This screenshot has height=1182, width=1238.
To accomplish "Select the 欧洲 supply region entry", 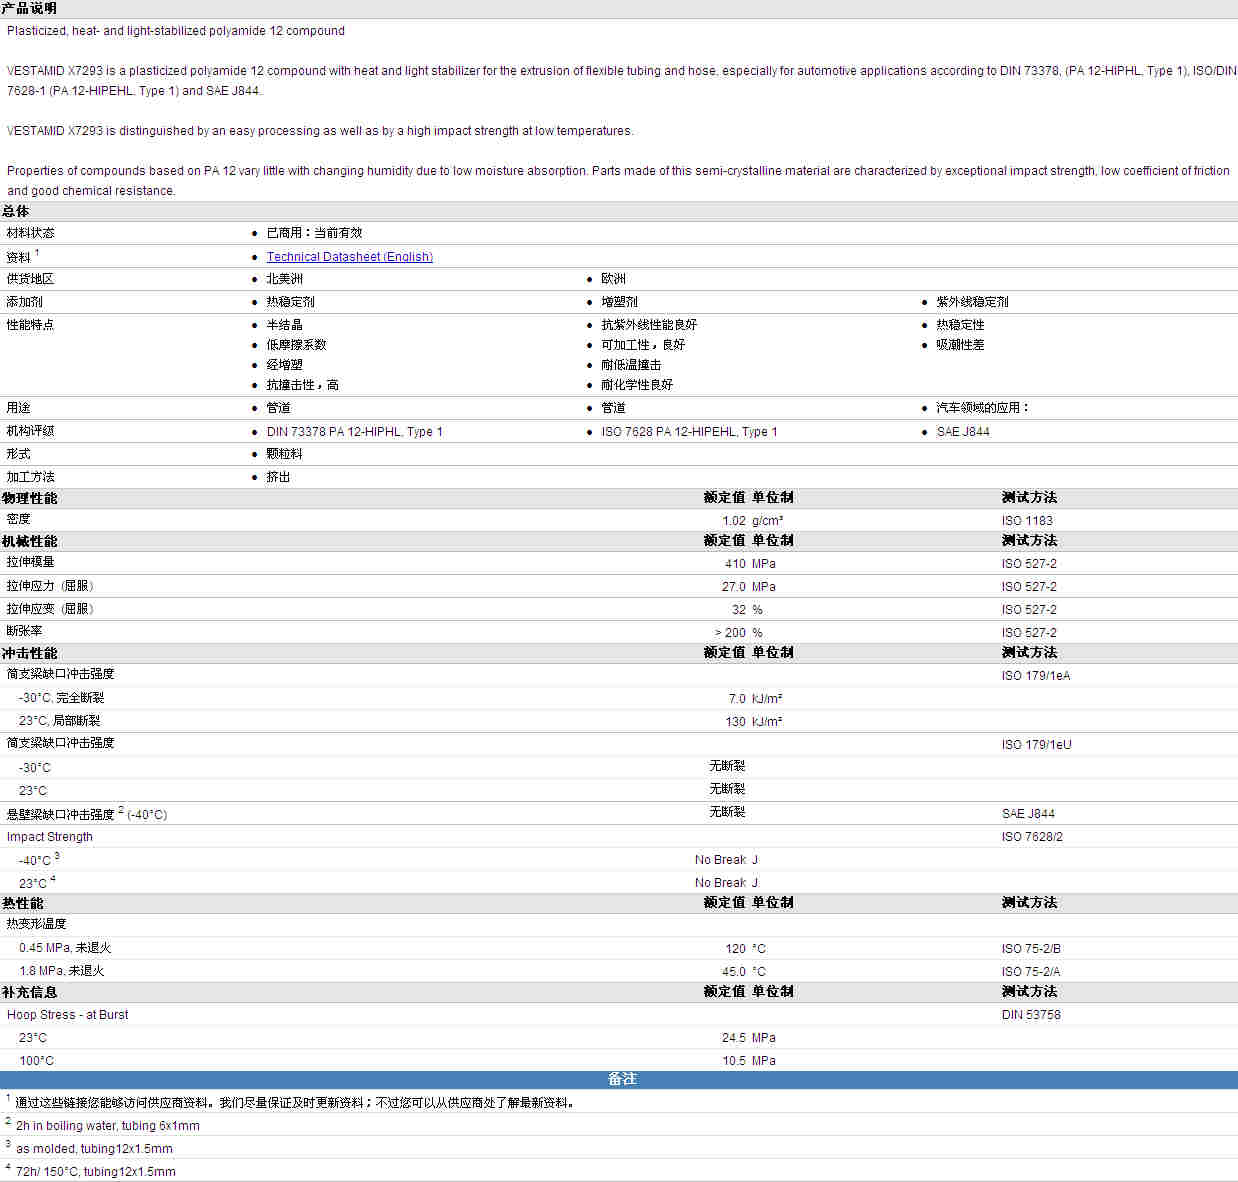I will click(613, 279).
